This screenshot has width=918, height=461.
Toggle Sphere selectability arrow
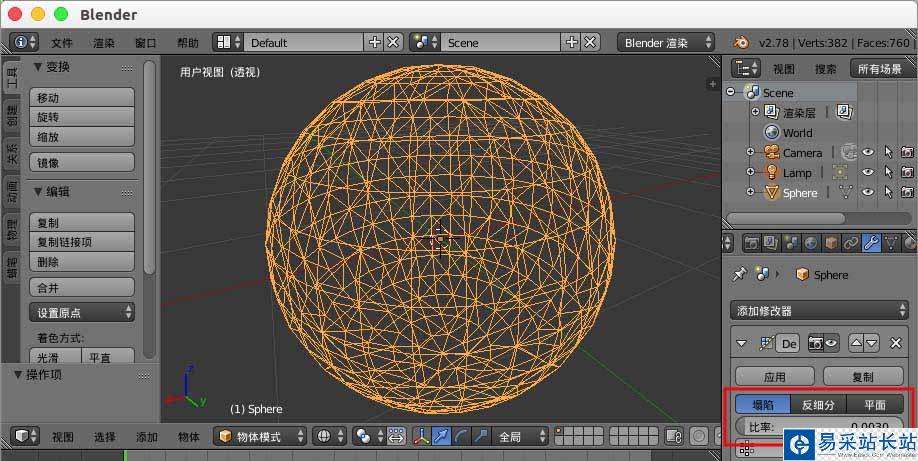pyautogui.click(x=888, y=192)
